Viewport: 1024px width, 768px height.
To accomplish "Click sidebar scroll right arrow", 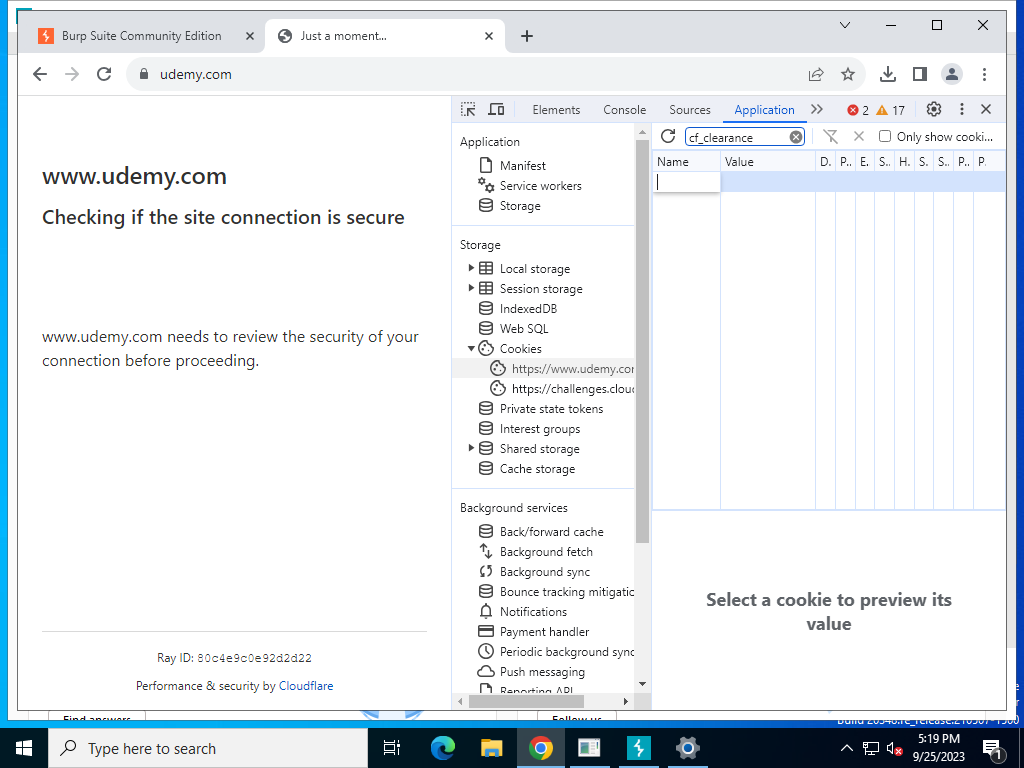I will 626,701.
